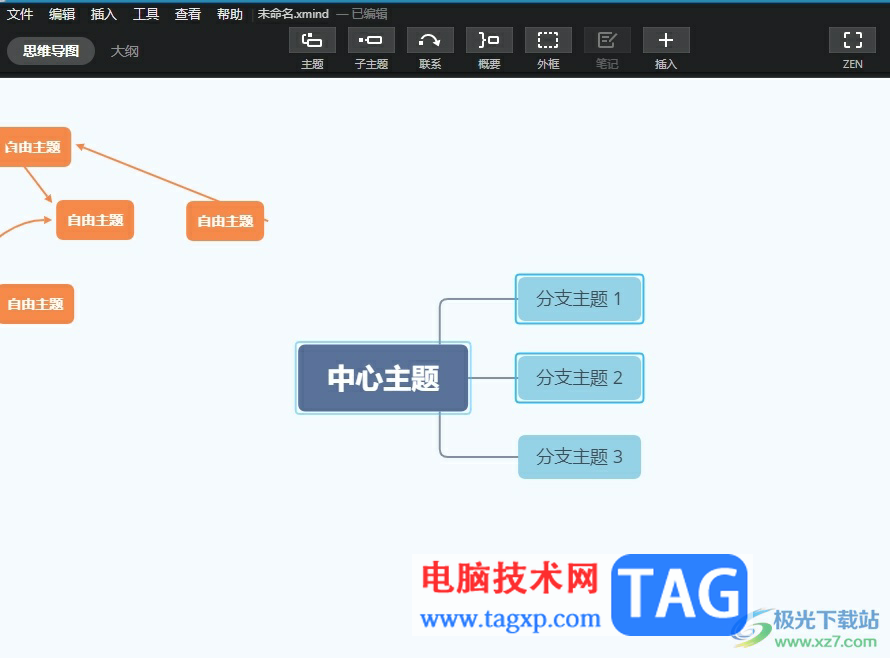
Task: Add a 子主题 (Subtopic) via toolbar icon
Action: 371,40
